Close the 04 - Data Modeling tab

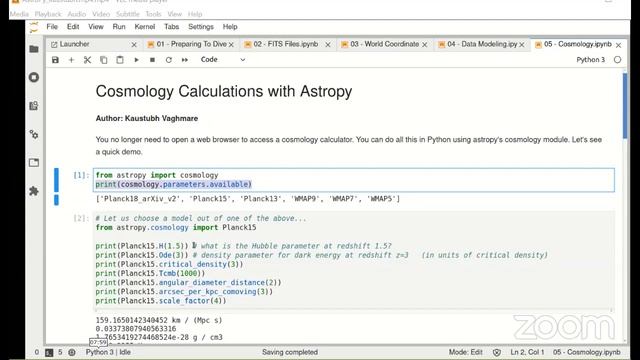(x=522, y=45)
